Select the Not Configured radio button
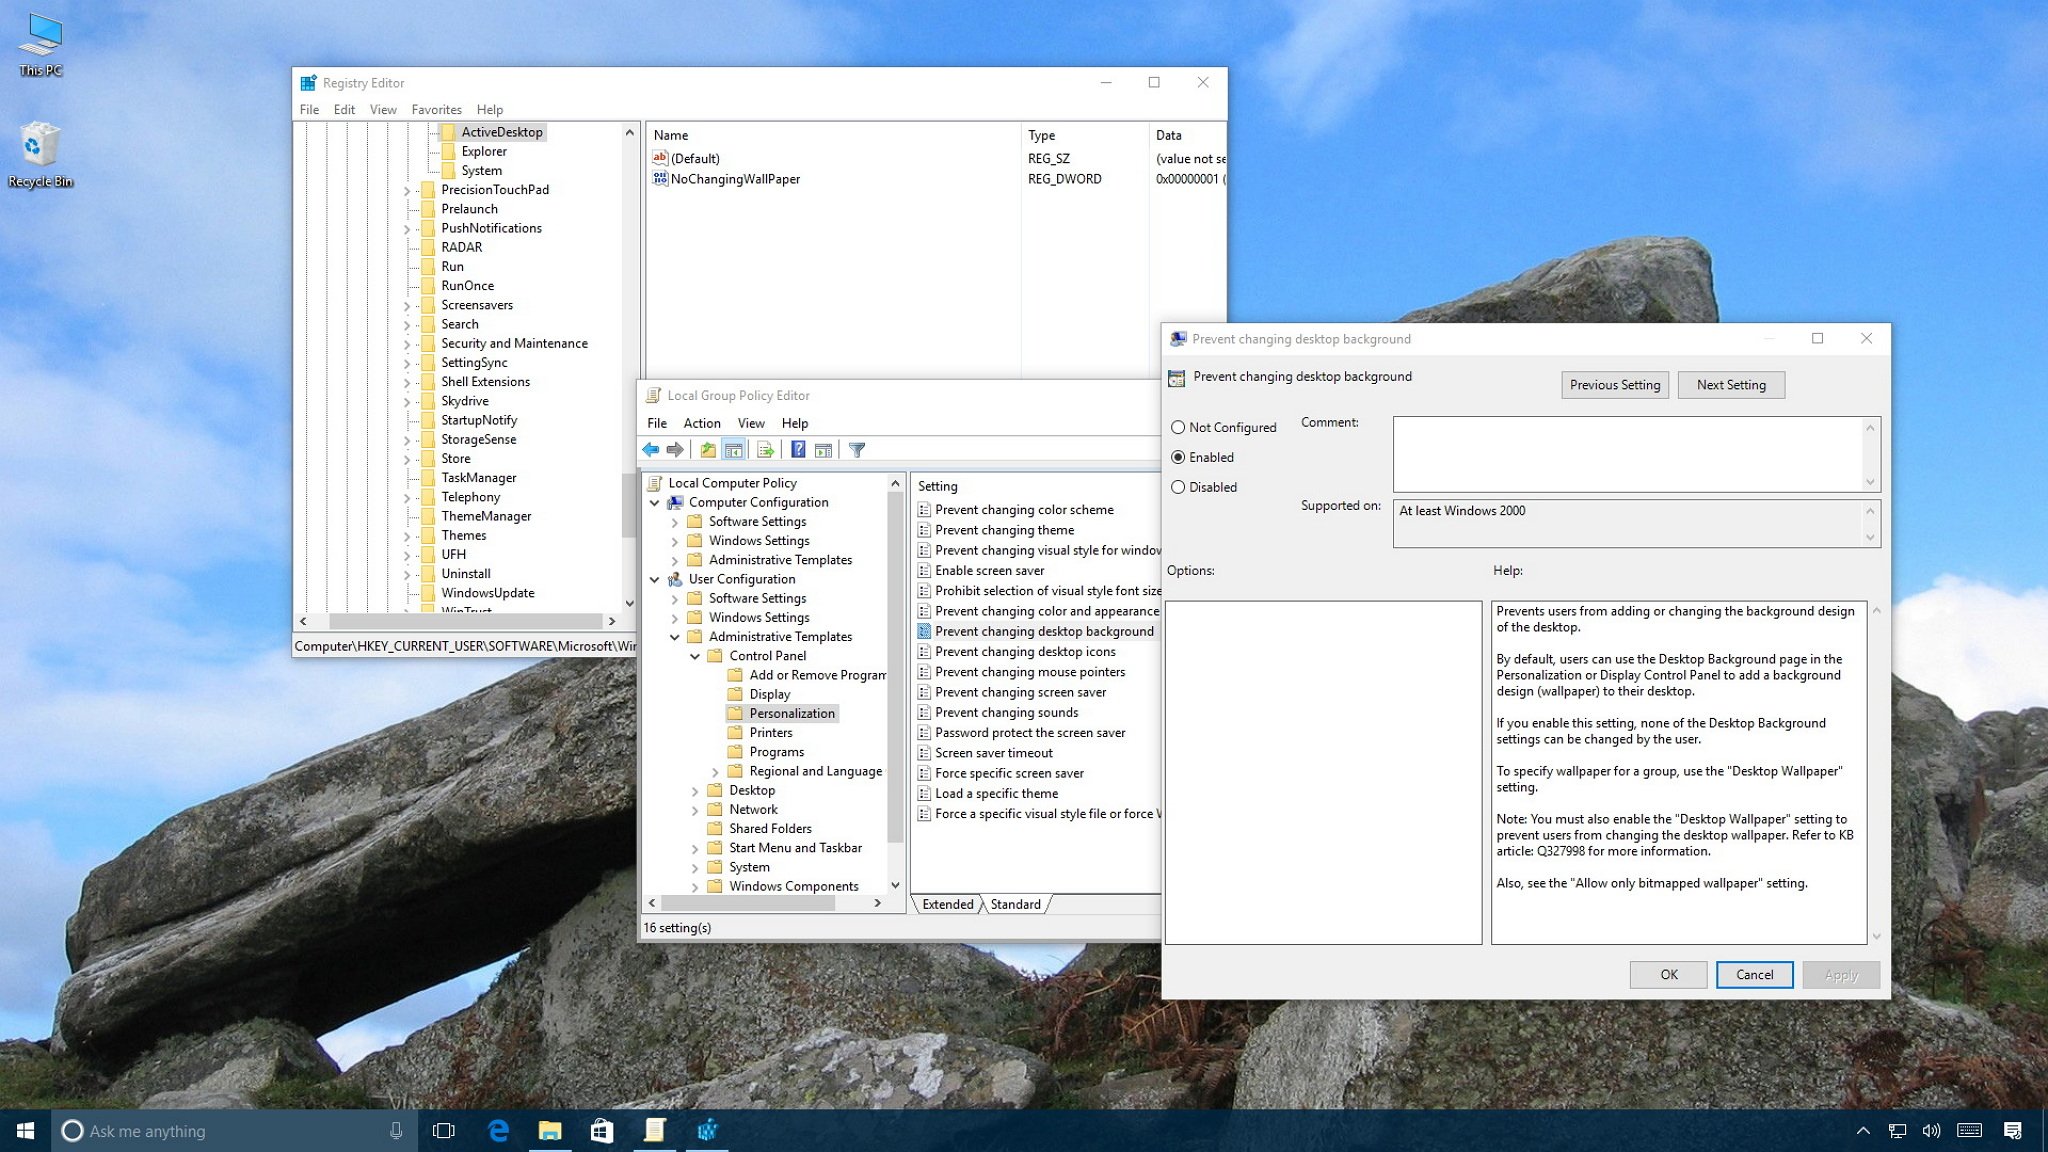 1179,426
